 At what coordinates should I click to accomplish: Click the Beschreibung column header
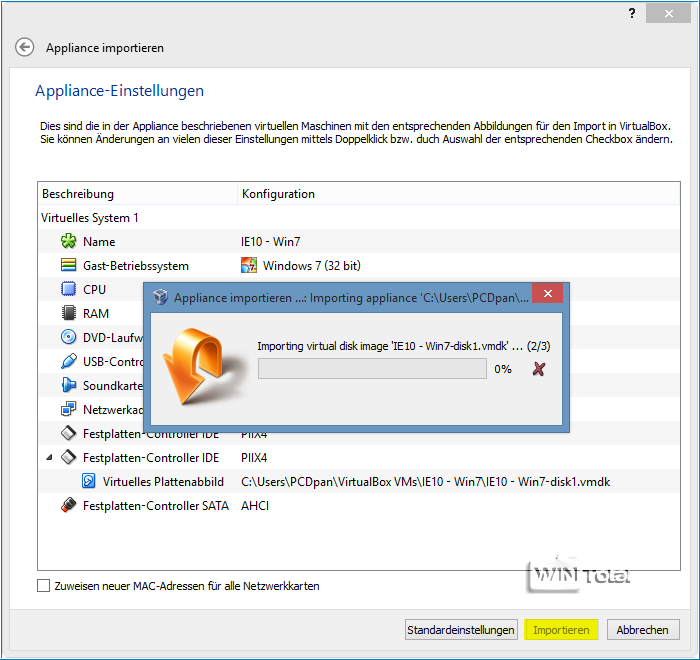(138, 194)
